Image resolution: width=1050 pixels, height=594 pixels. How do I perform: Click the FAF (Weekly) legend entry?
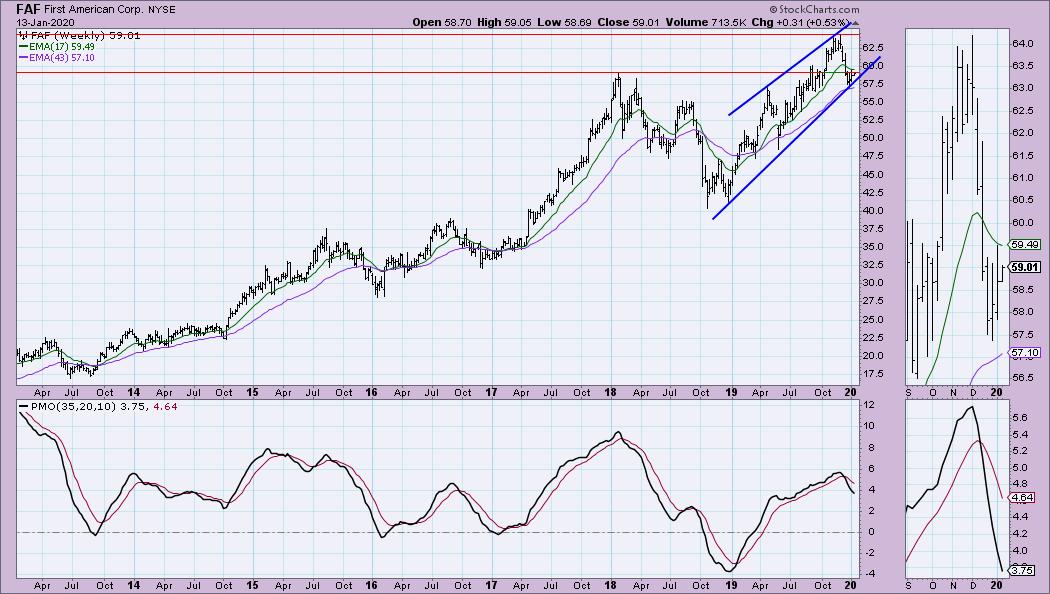80,35
